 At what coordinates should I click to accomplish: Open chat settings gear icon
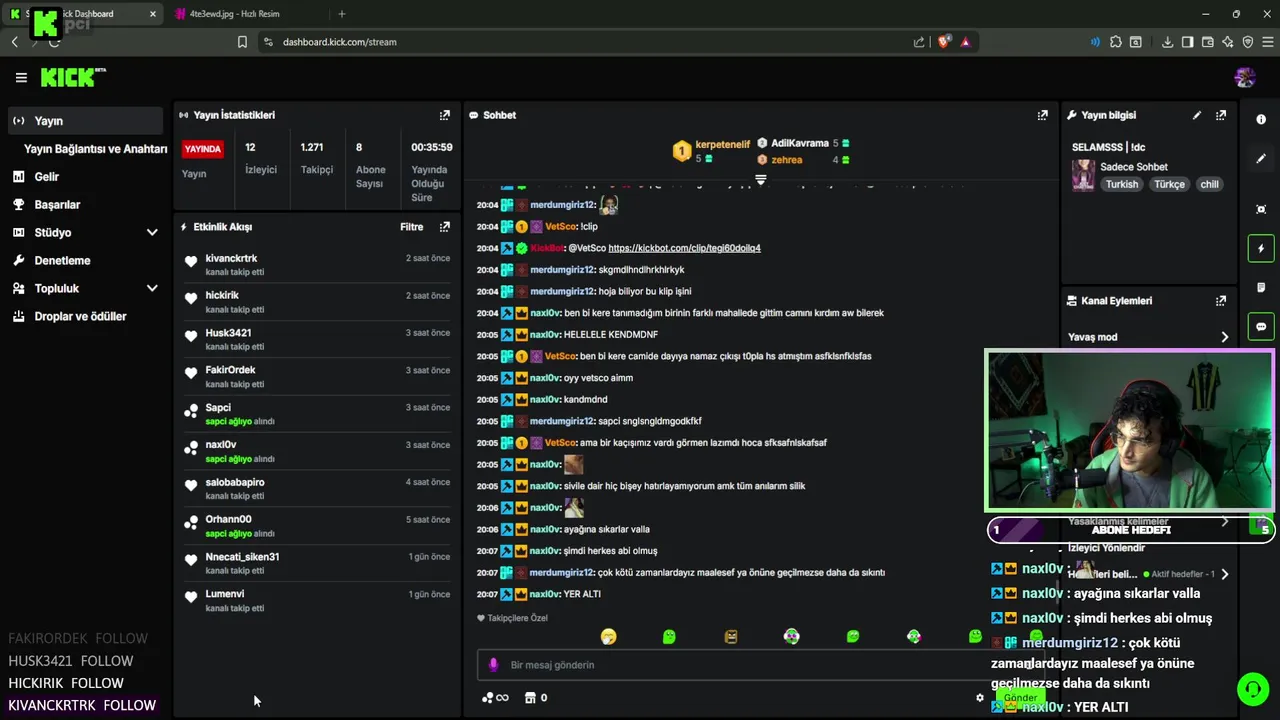point(980,698)
